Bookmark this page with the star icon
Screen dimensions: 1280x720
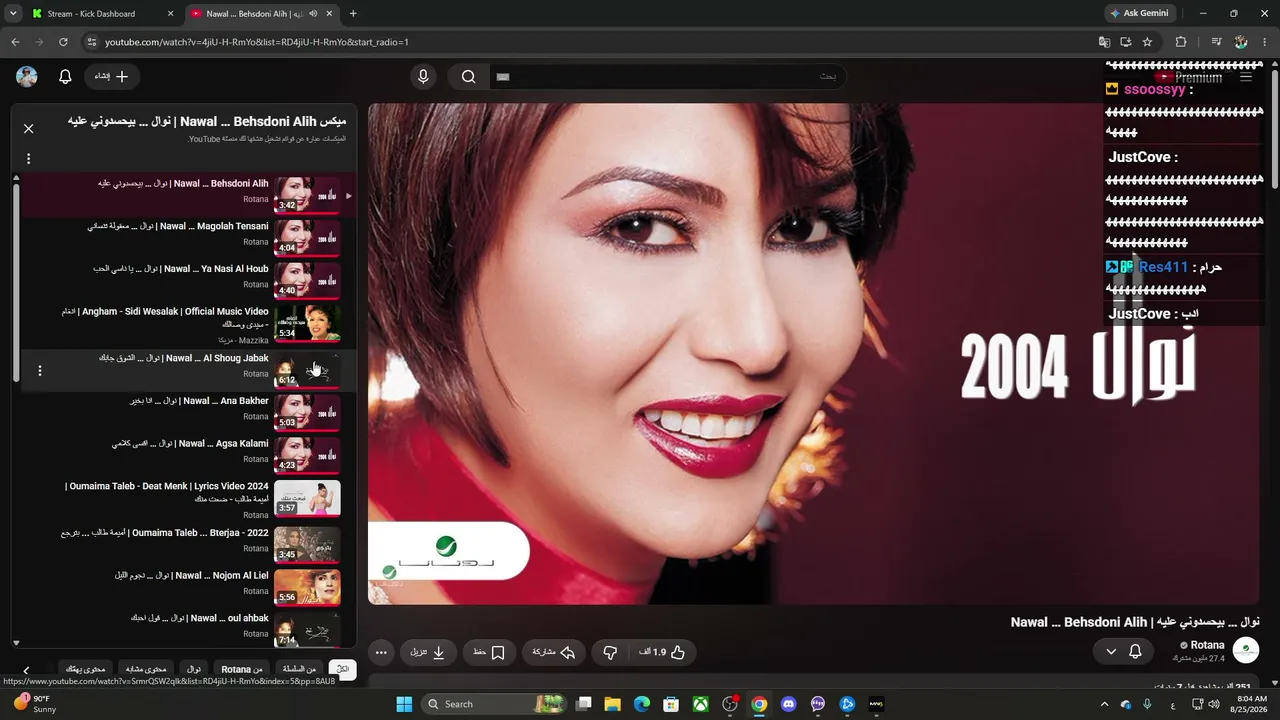point(1147,42)
